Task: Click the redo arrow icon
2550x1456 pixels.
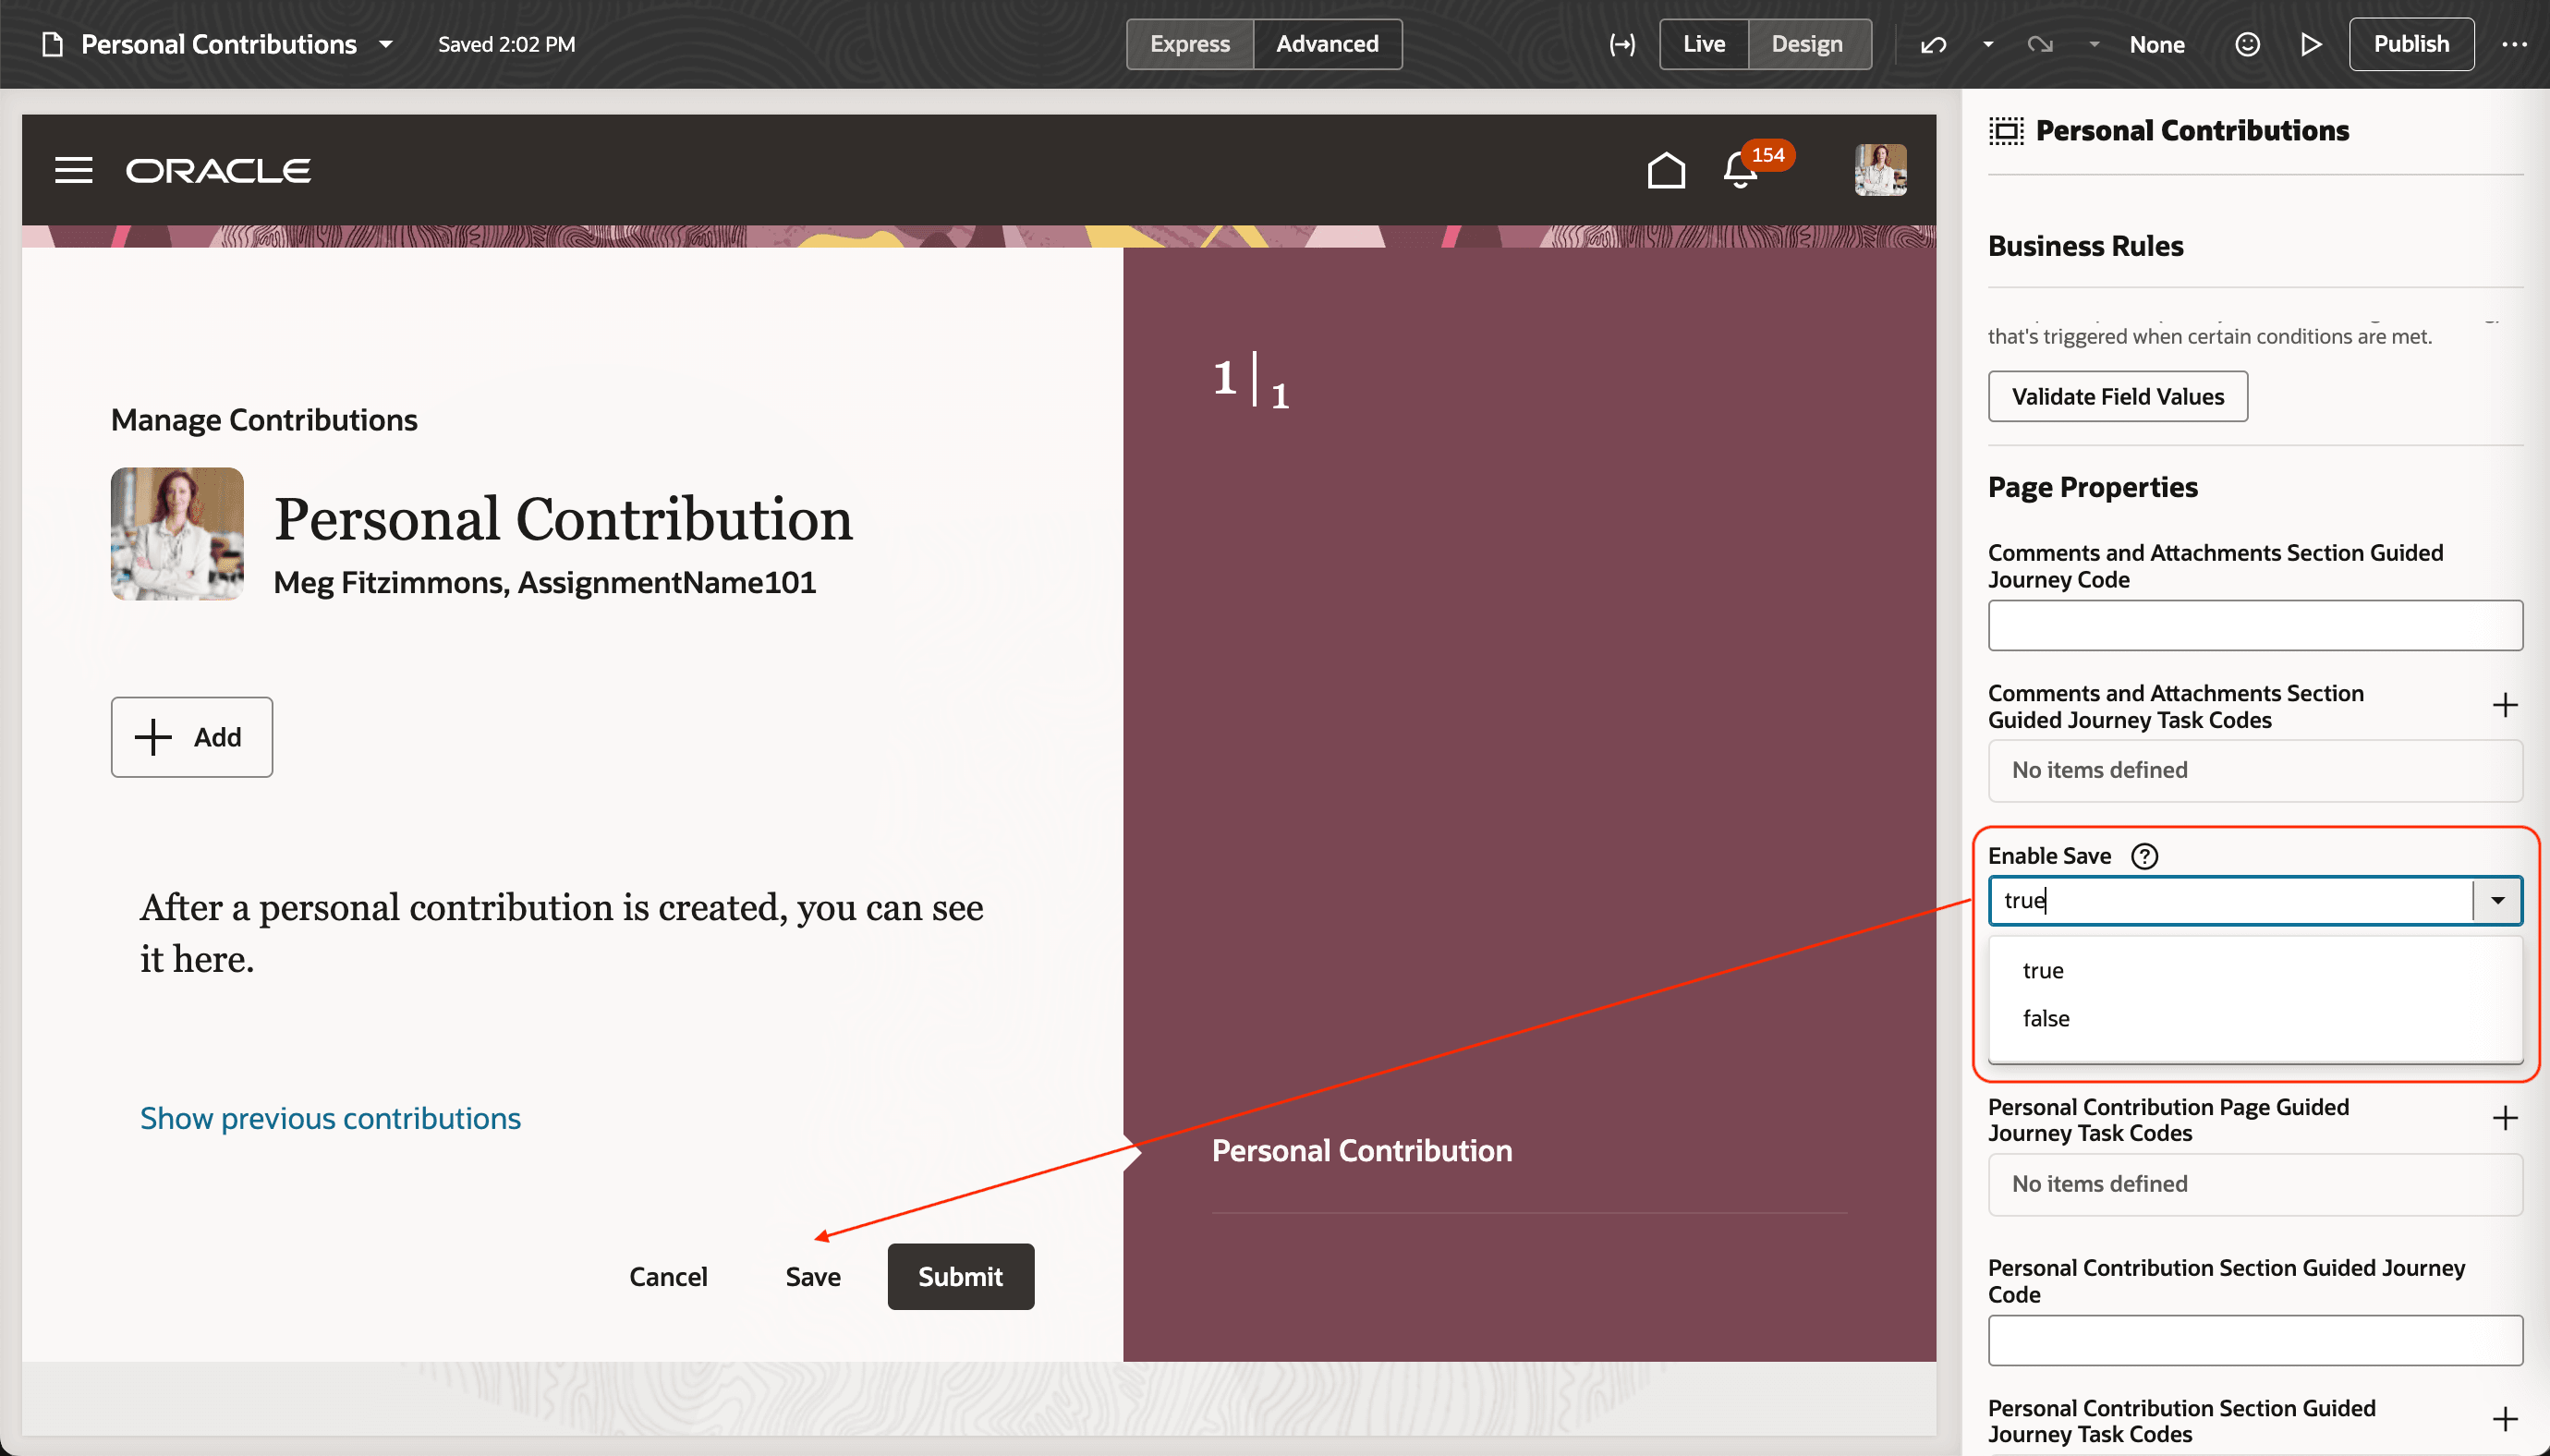Action: tap(2039, 44)
